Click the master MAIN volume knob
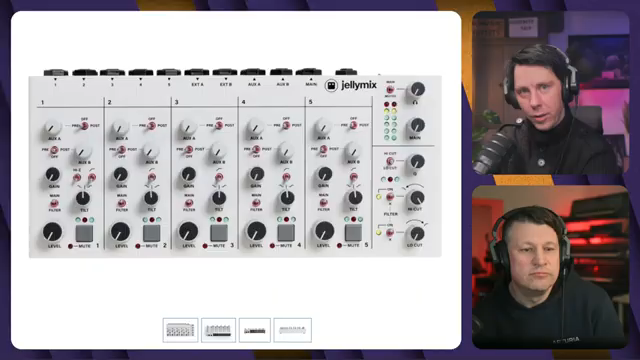This screenshot has width=640, height=360. click(417, 125)
